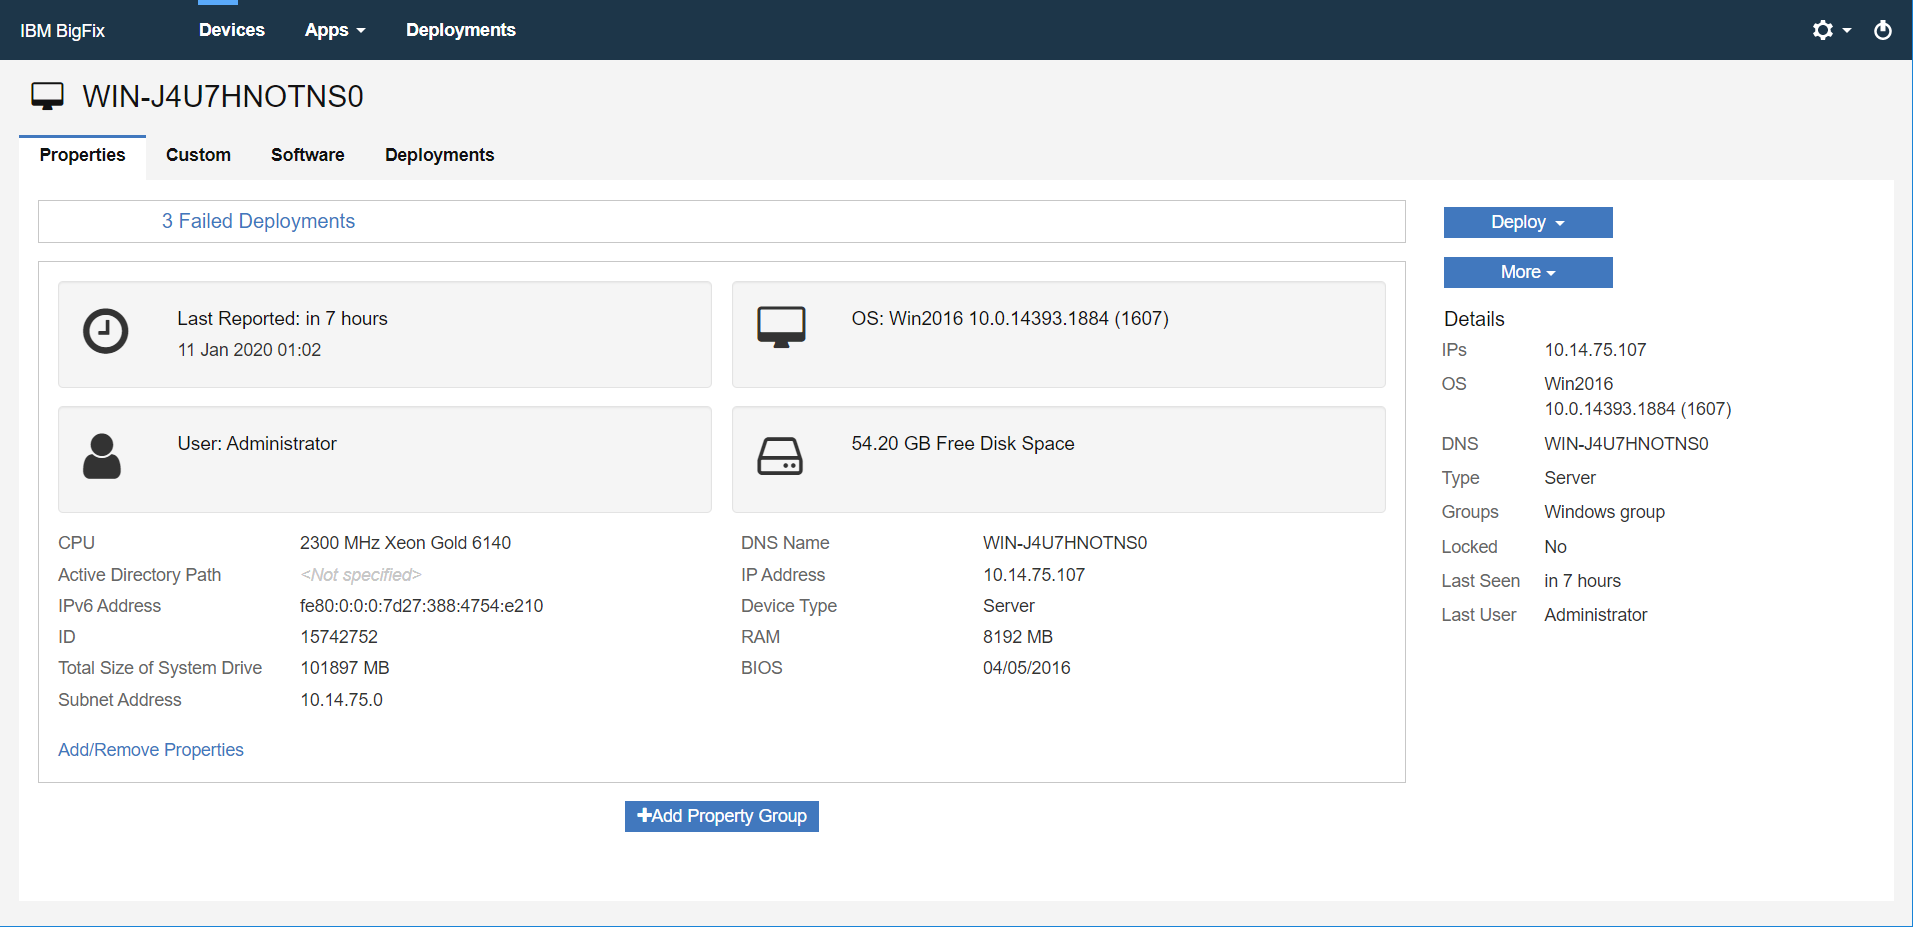Click the DNS value in Details panel

(x=1626, y=444)
